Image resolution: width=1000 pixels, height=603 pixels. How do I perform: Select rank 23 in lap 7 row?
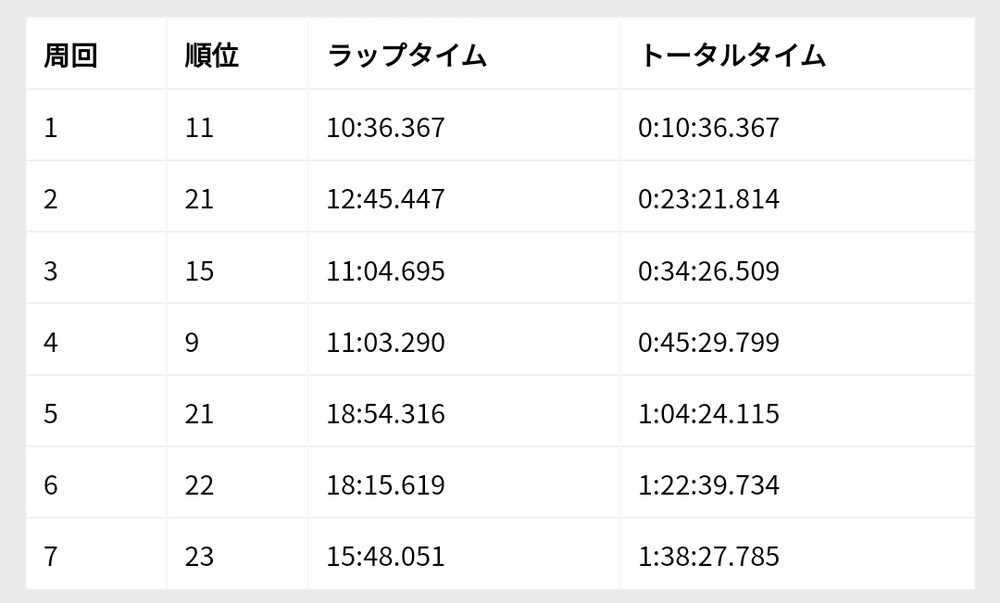pos(199,556)
